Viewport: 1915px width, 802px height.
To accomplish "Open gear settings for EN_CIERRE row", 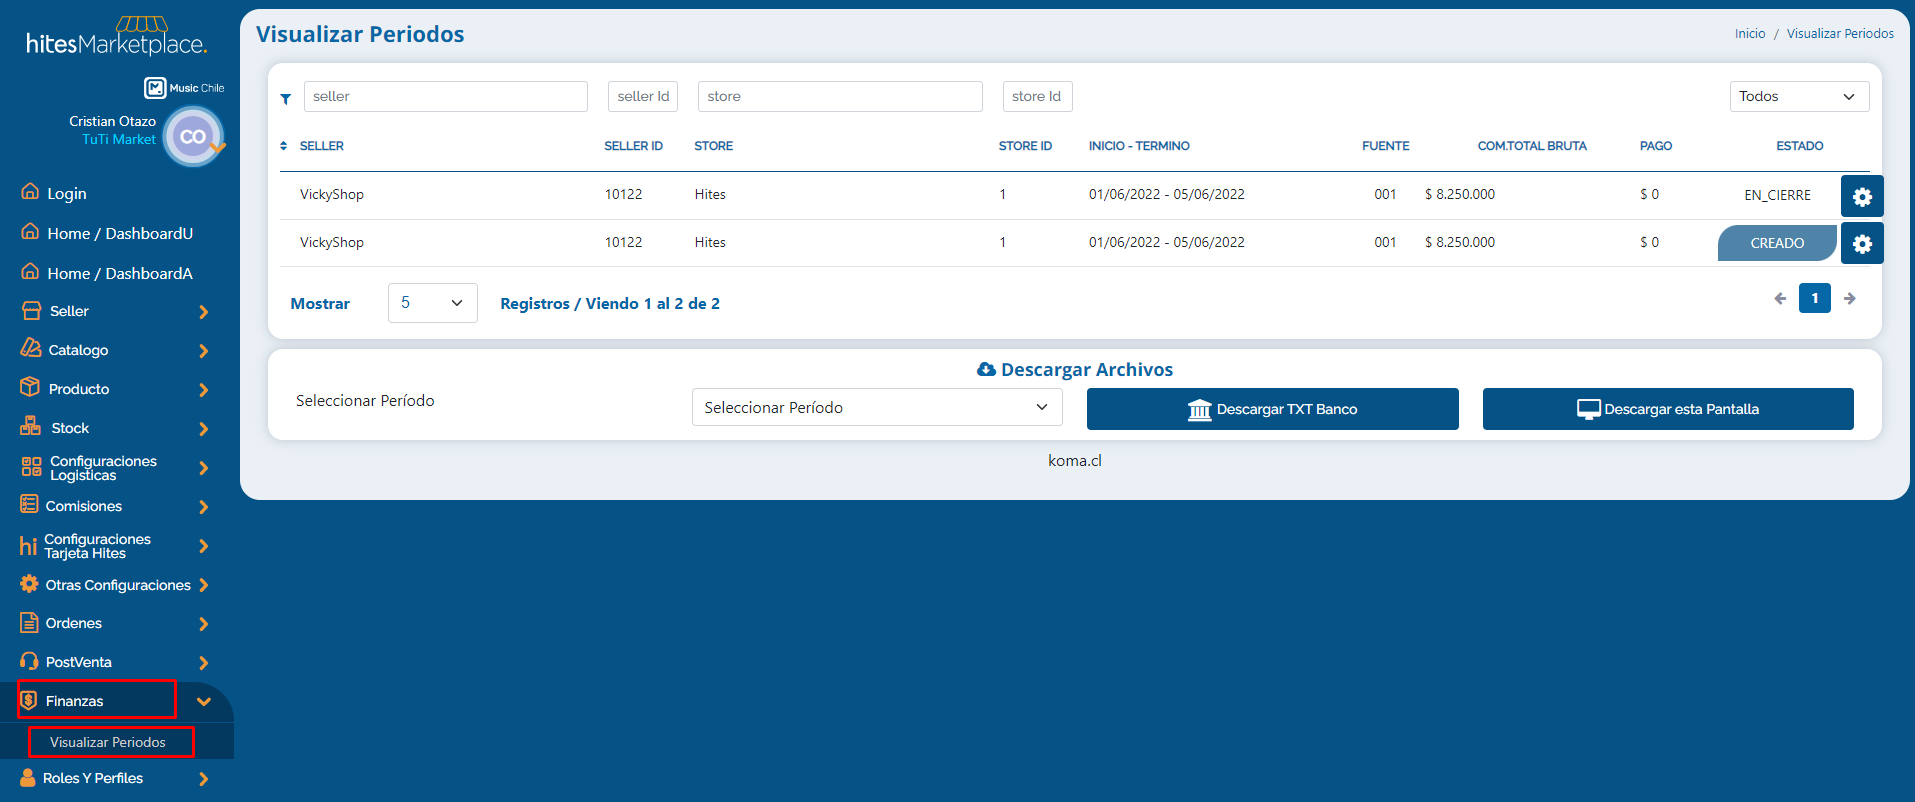I will pos(1862,196).
